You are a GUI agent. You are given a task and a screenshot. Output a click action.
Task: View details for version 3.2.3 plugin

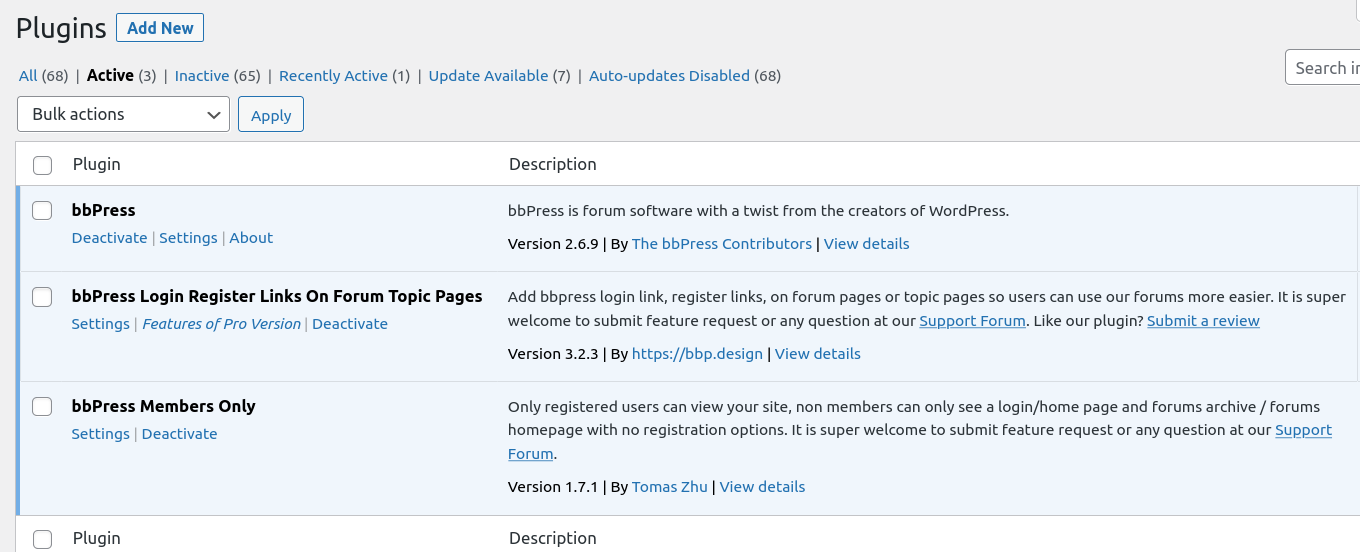pos(818,354)
